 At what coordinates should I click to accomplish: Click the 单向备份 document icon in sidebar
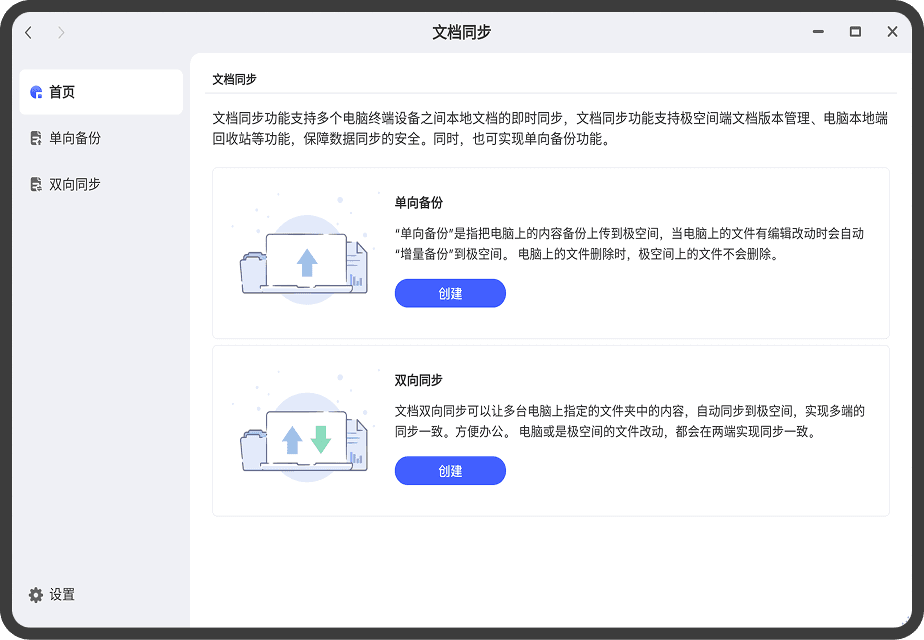coord(36,138)
